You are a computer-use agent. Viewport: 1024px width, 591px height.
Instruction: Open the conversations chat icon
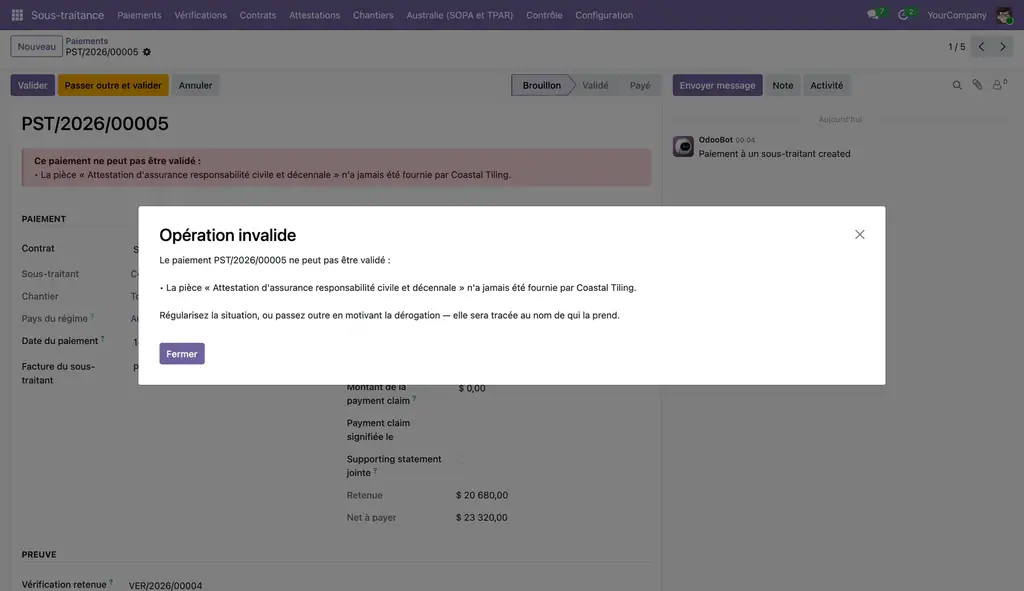point(873,15)
